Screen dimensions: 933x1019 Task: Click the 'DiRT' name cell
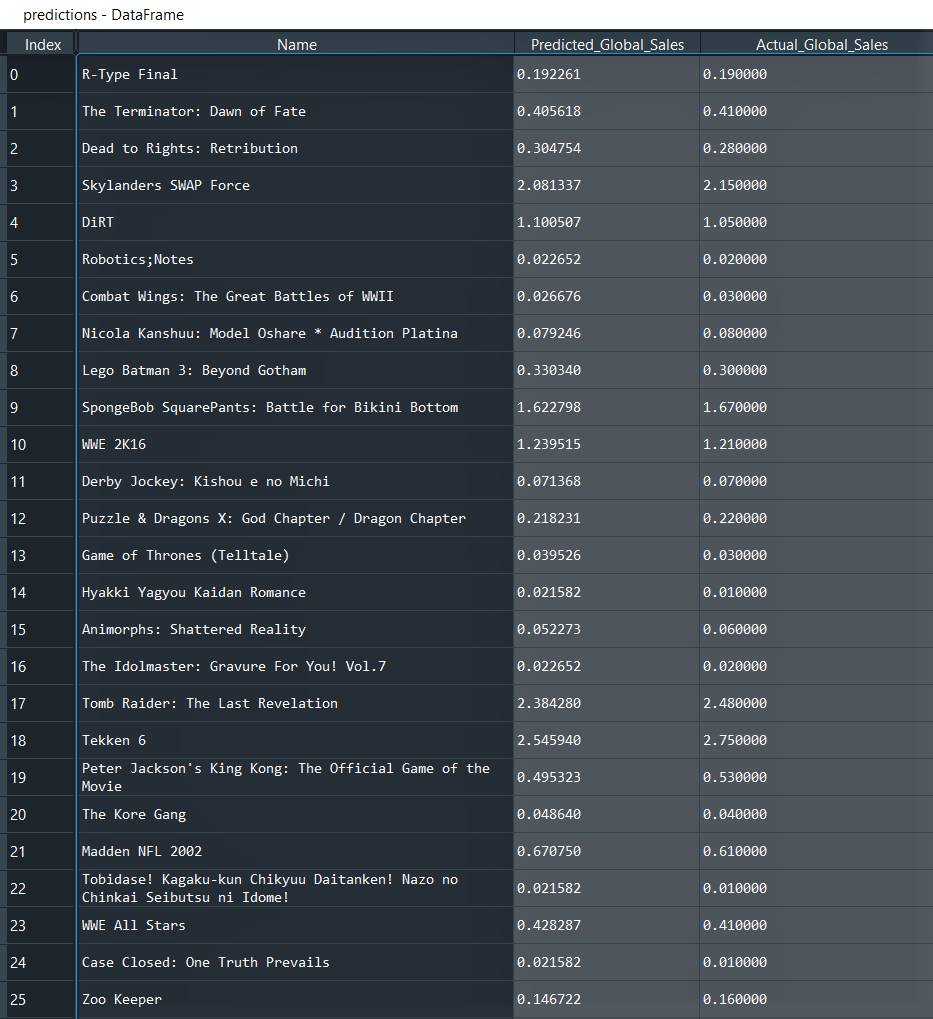[x=295, y=222]
